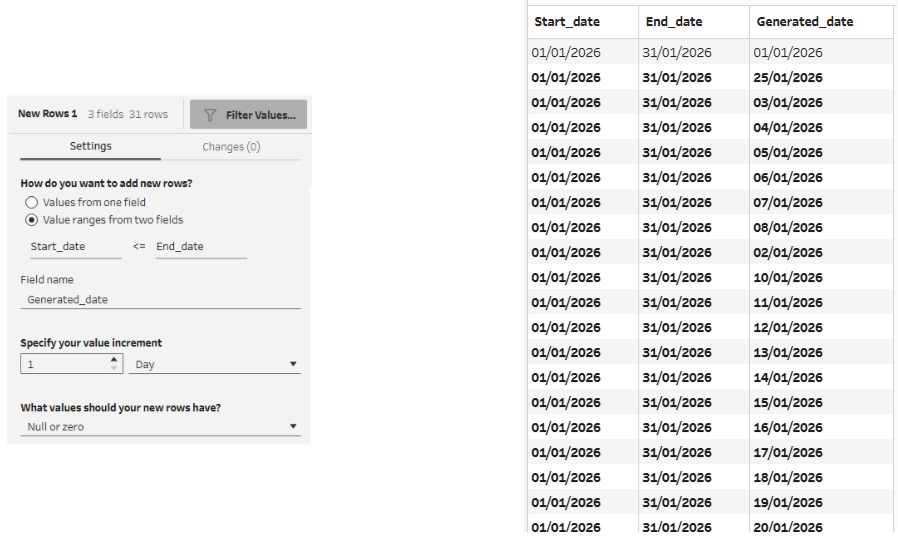The image size is (898, 546).
Task: Click the New Rows 1 step title
Action: 47,114
